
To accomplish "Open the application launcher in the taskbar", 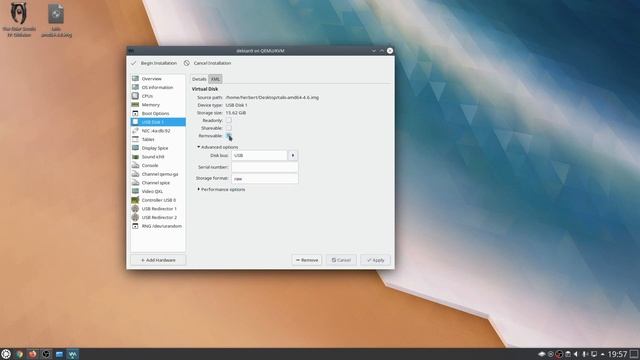I will 6,354.
